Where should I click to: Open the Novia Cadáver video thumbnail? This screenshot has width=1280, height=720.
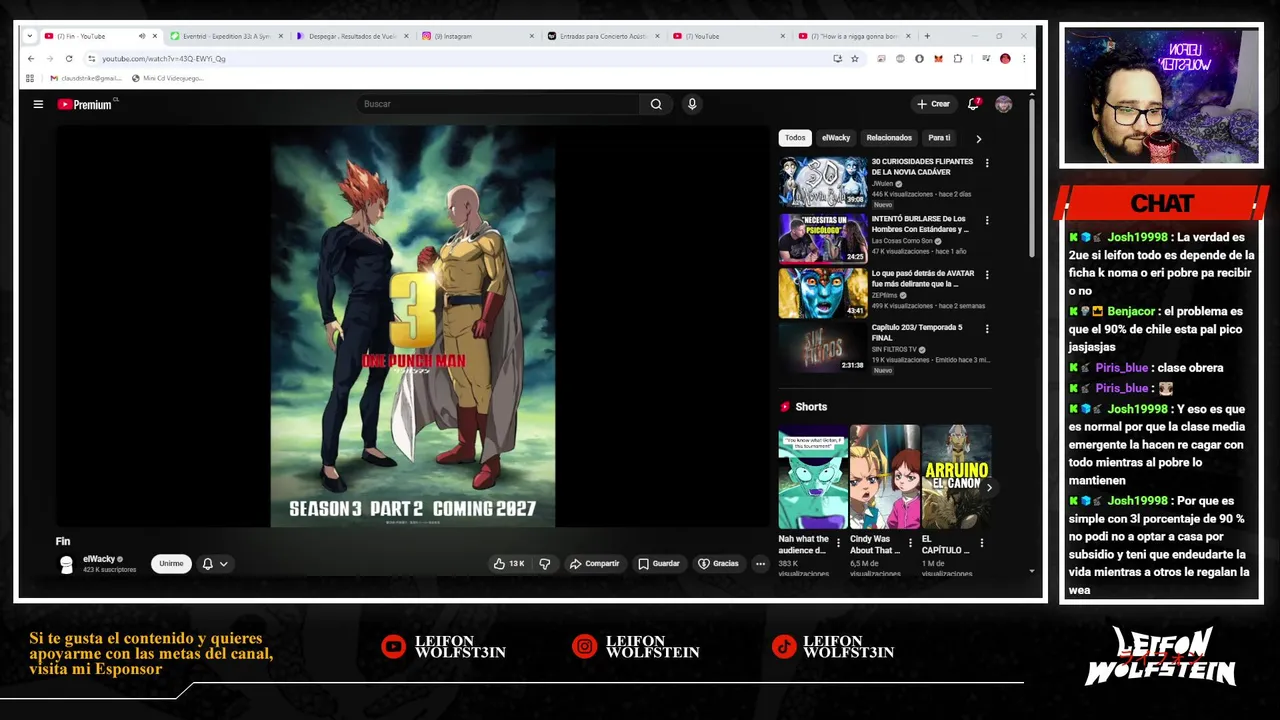[x=823, y=182]
